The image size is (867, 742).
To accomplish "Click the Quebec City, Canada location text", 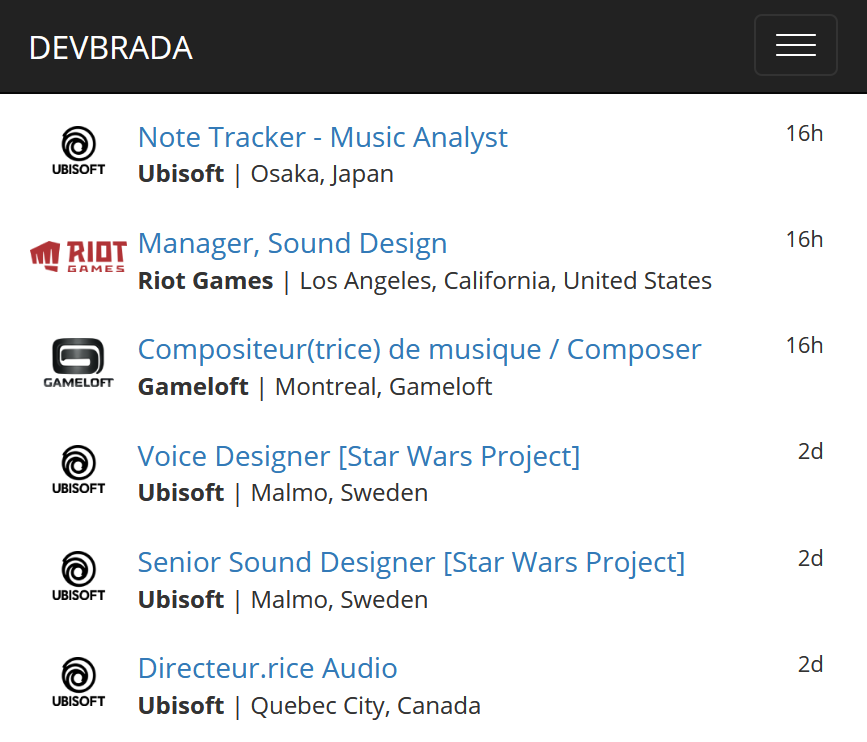I will coord(365,706).
